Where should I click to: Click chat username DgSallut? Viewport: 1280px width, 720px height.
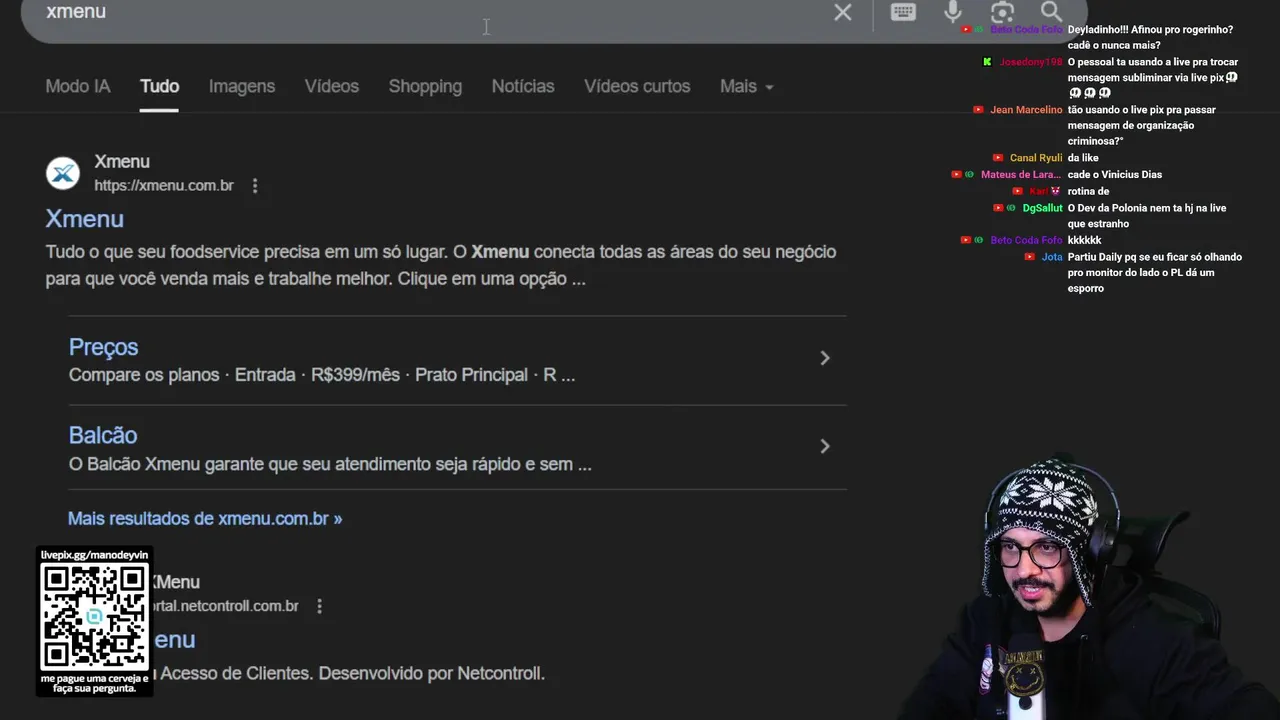point(1042,208)
